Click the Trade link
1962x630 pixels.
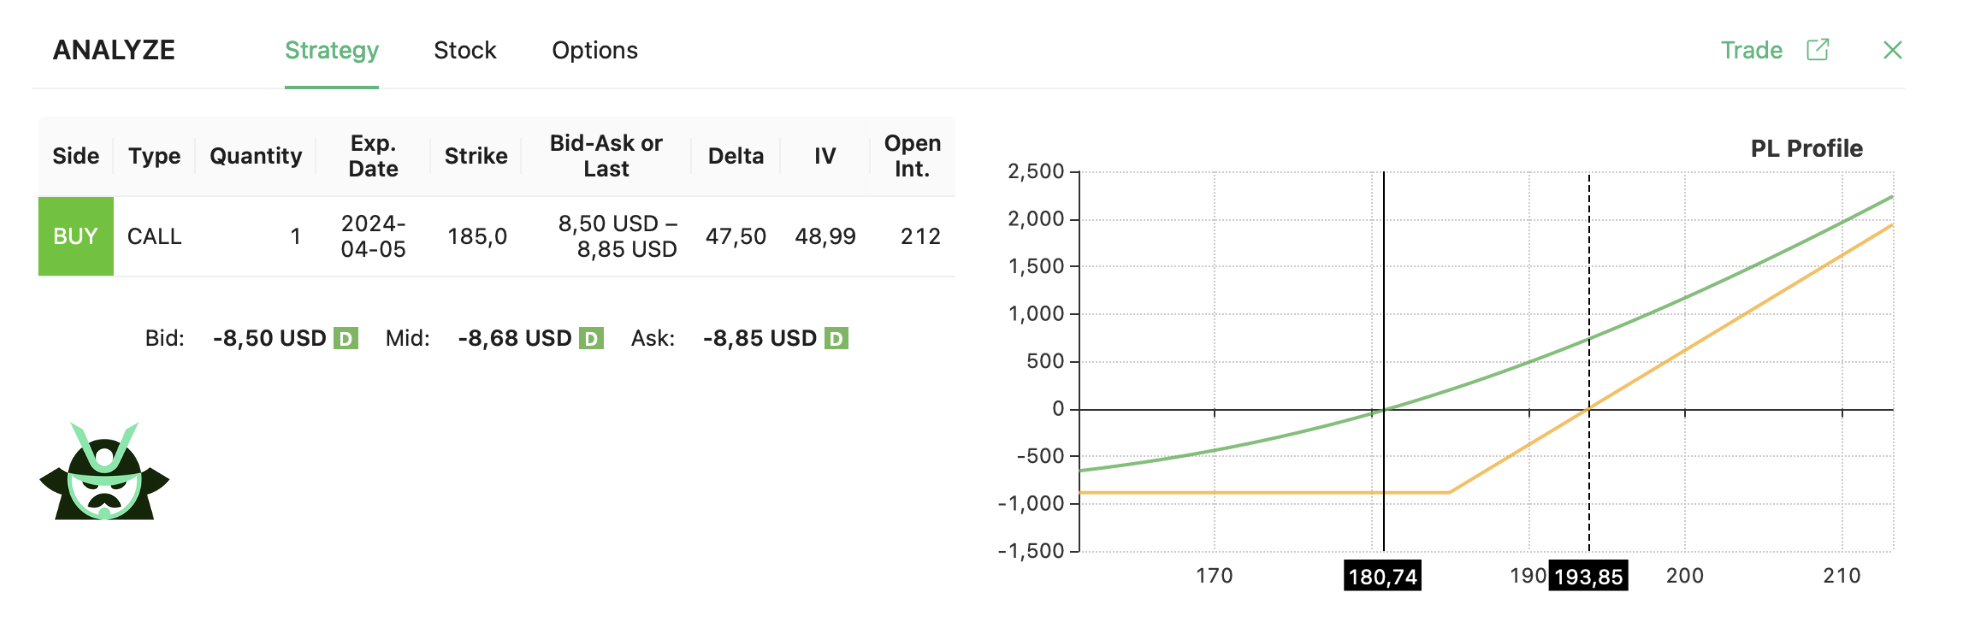(1751, 50)
